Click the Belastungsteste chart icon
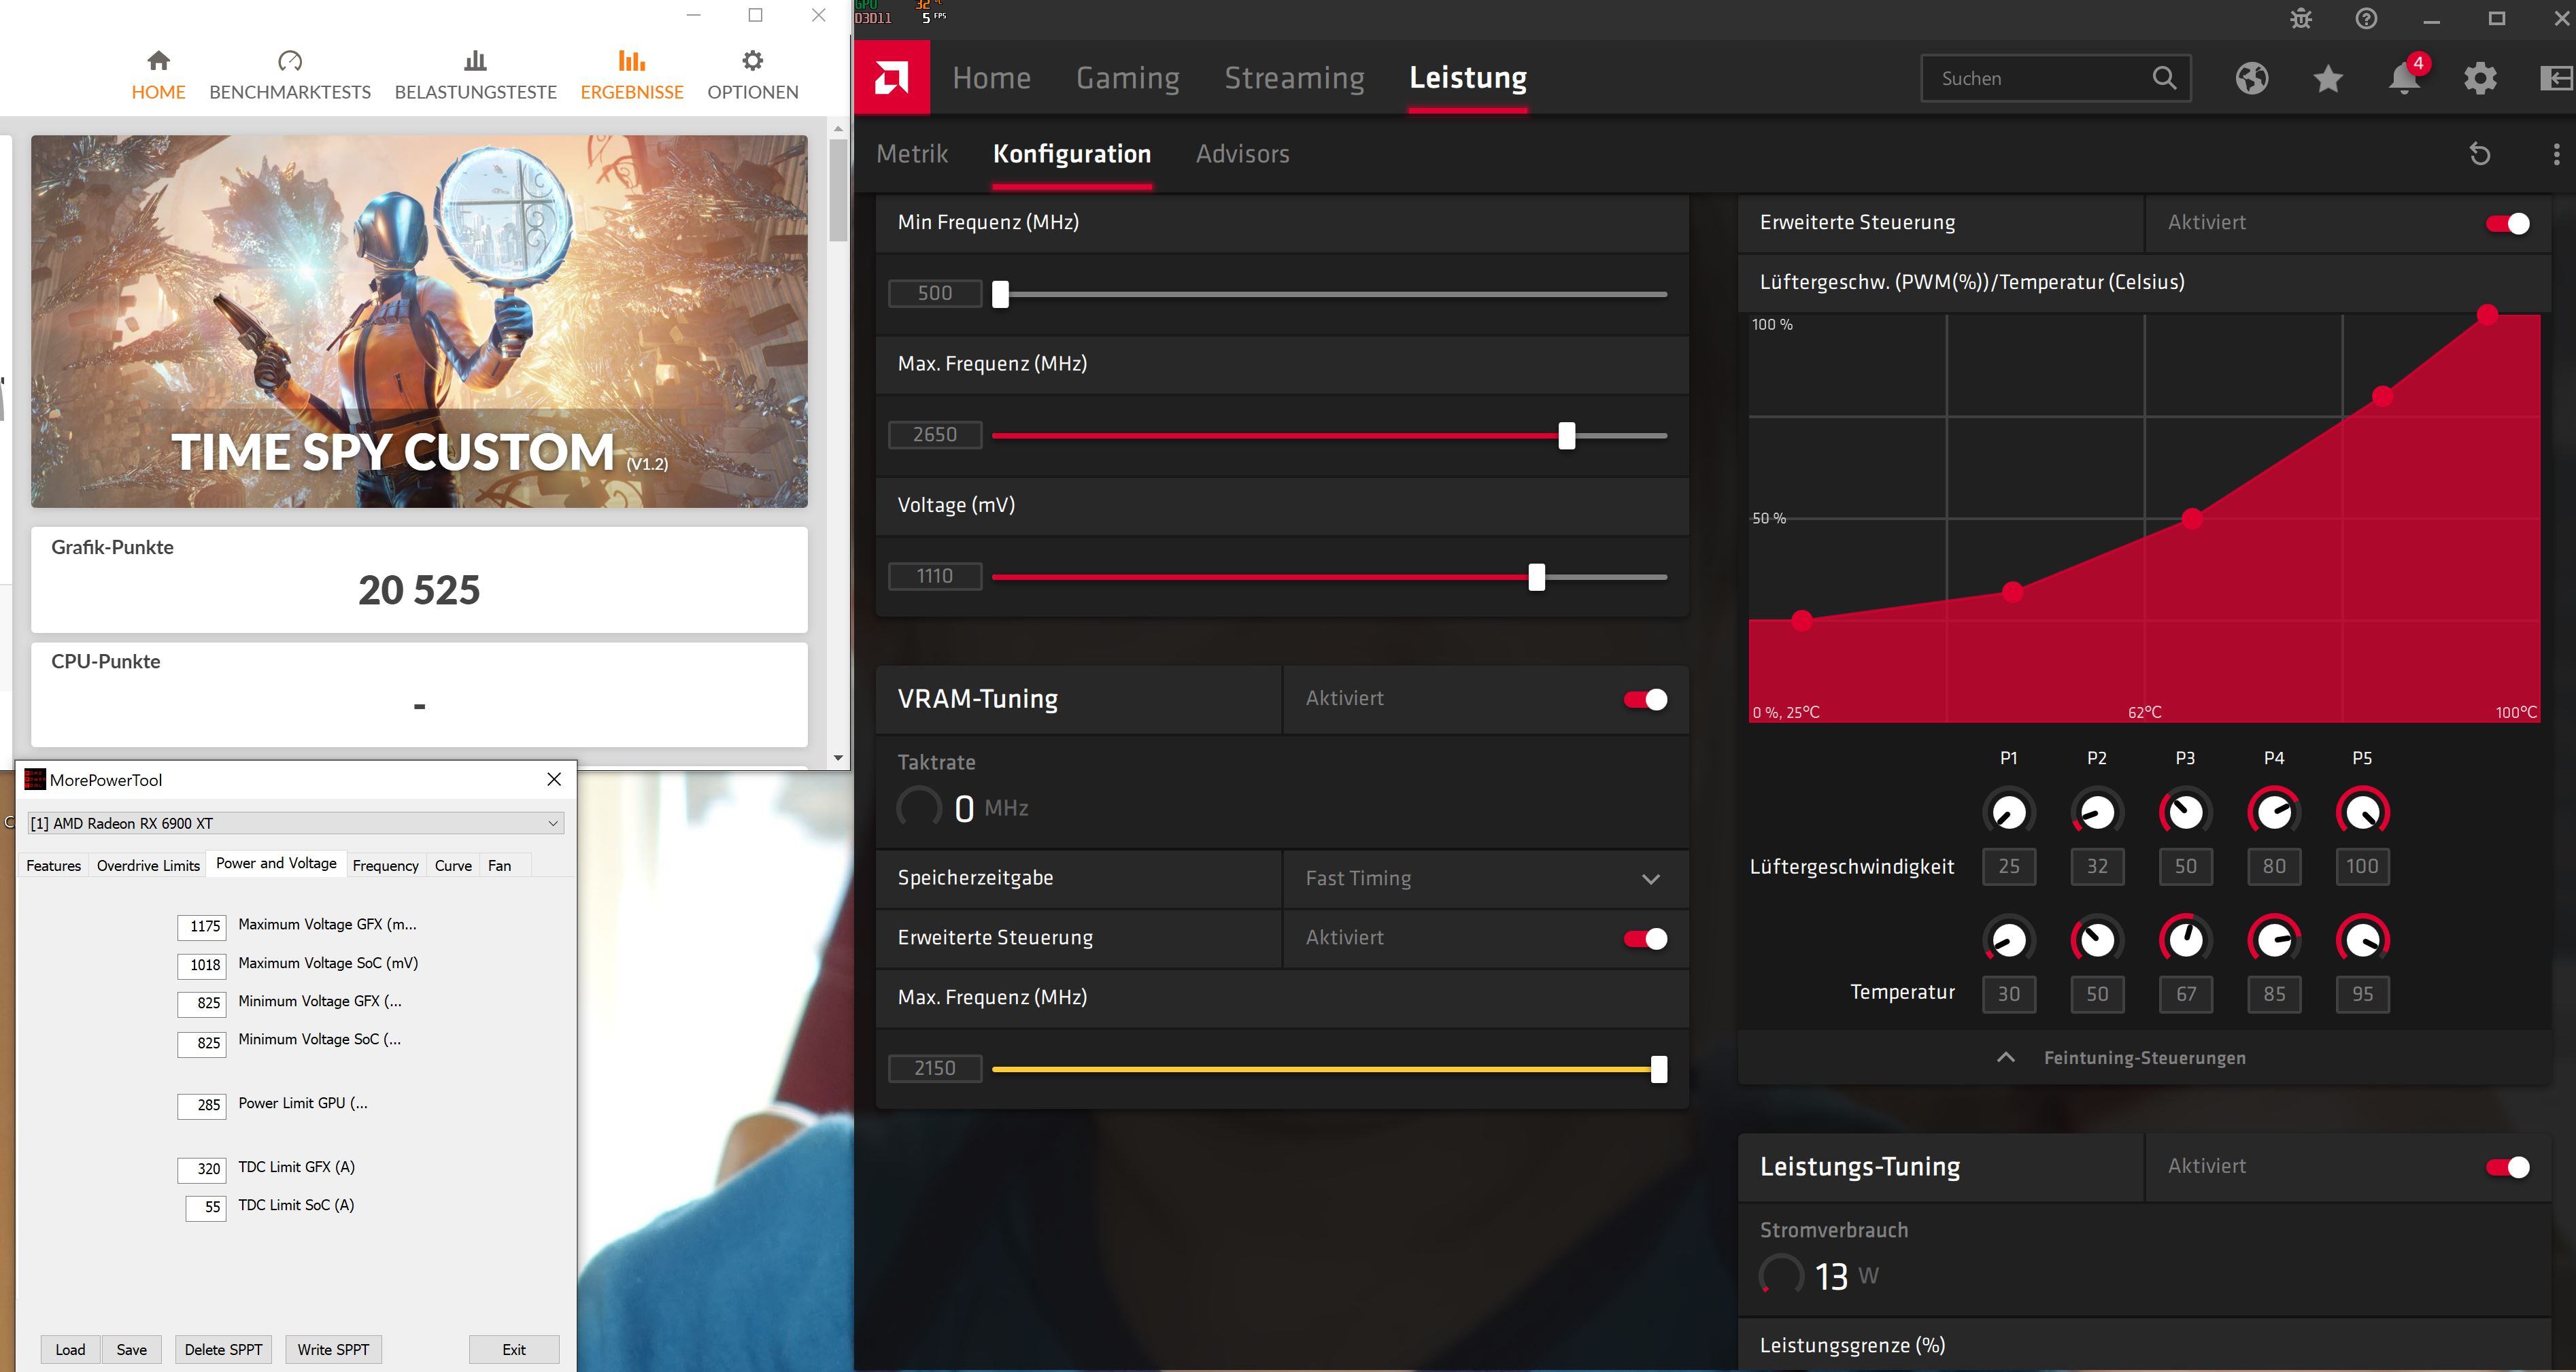Screen dimensions: 2576x1372 [475, 61]
